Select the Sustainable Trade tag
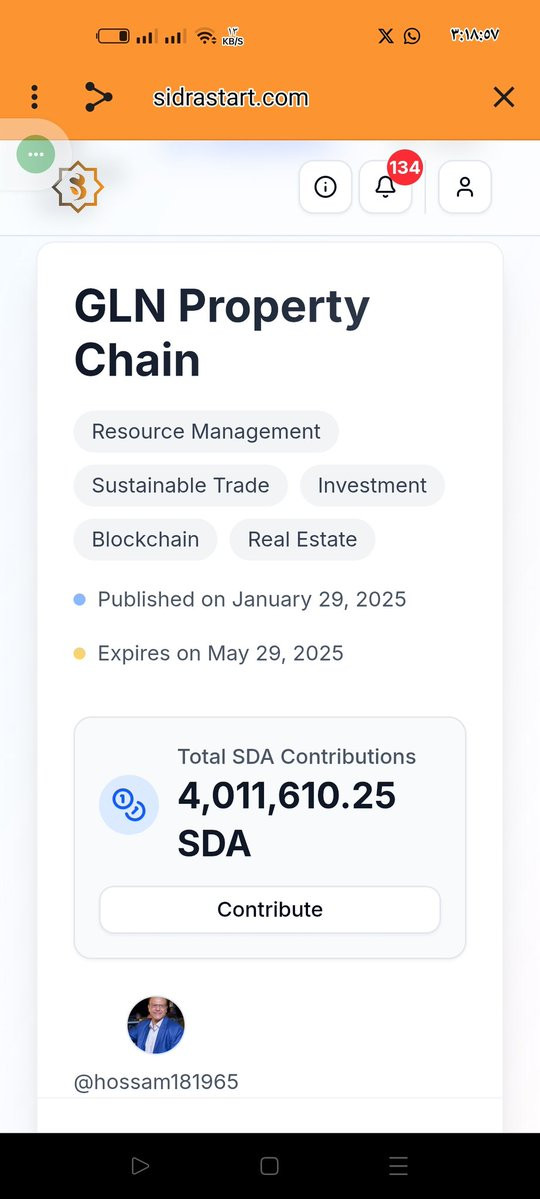Screen dimensions: 540x1199 [x=181, y=486]
